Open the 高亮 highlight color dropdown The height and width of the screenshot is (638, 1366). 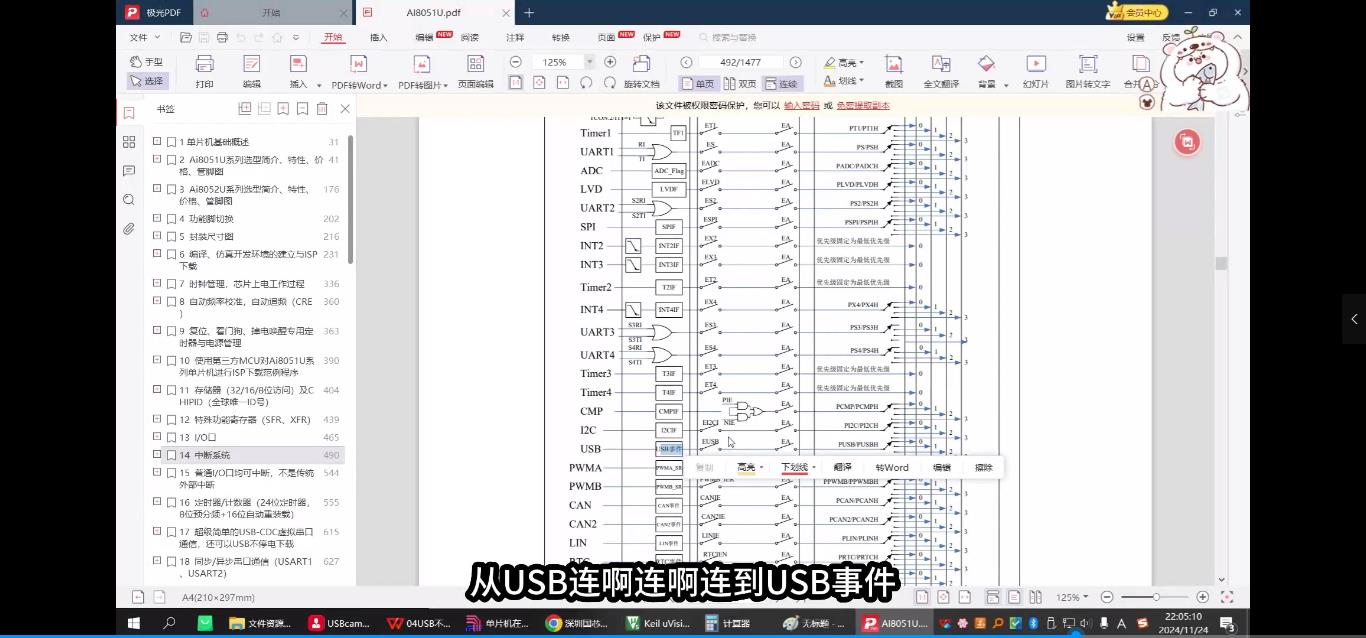pos(862,62)
